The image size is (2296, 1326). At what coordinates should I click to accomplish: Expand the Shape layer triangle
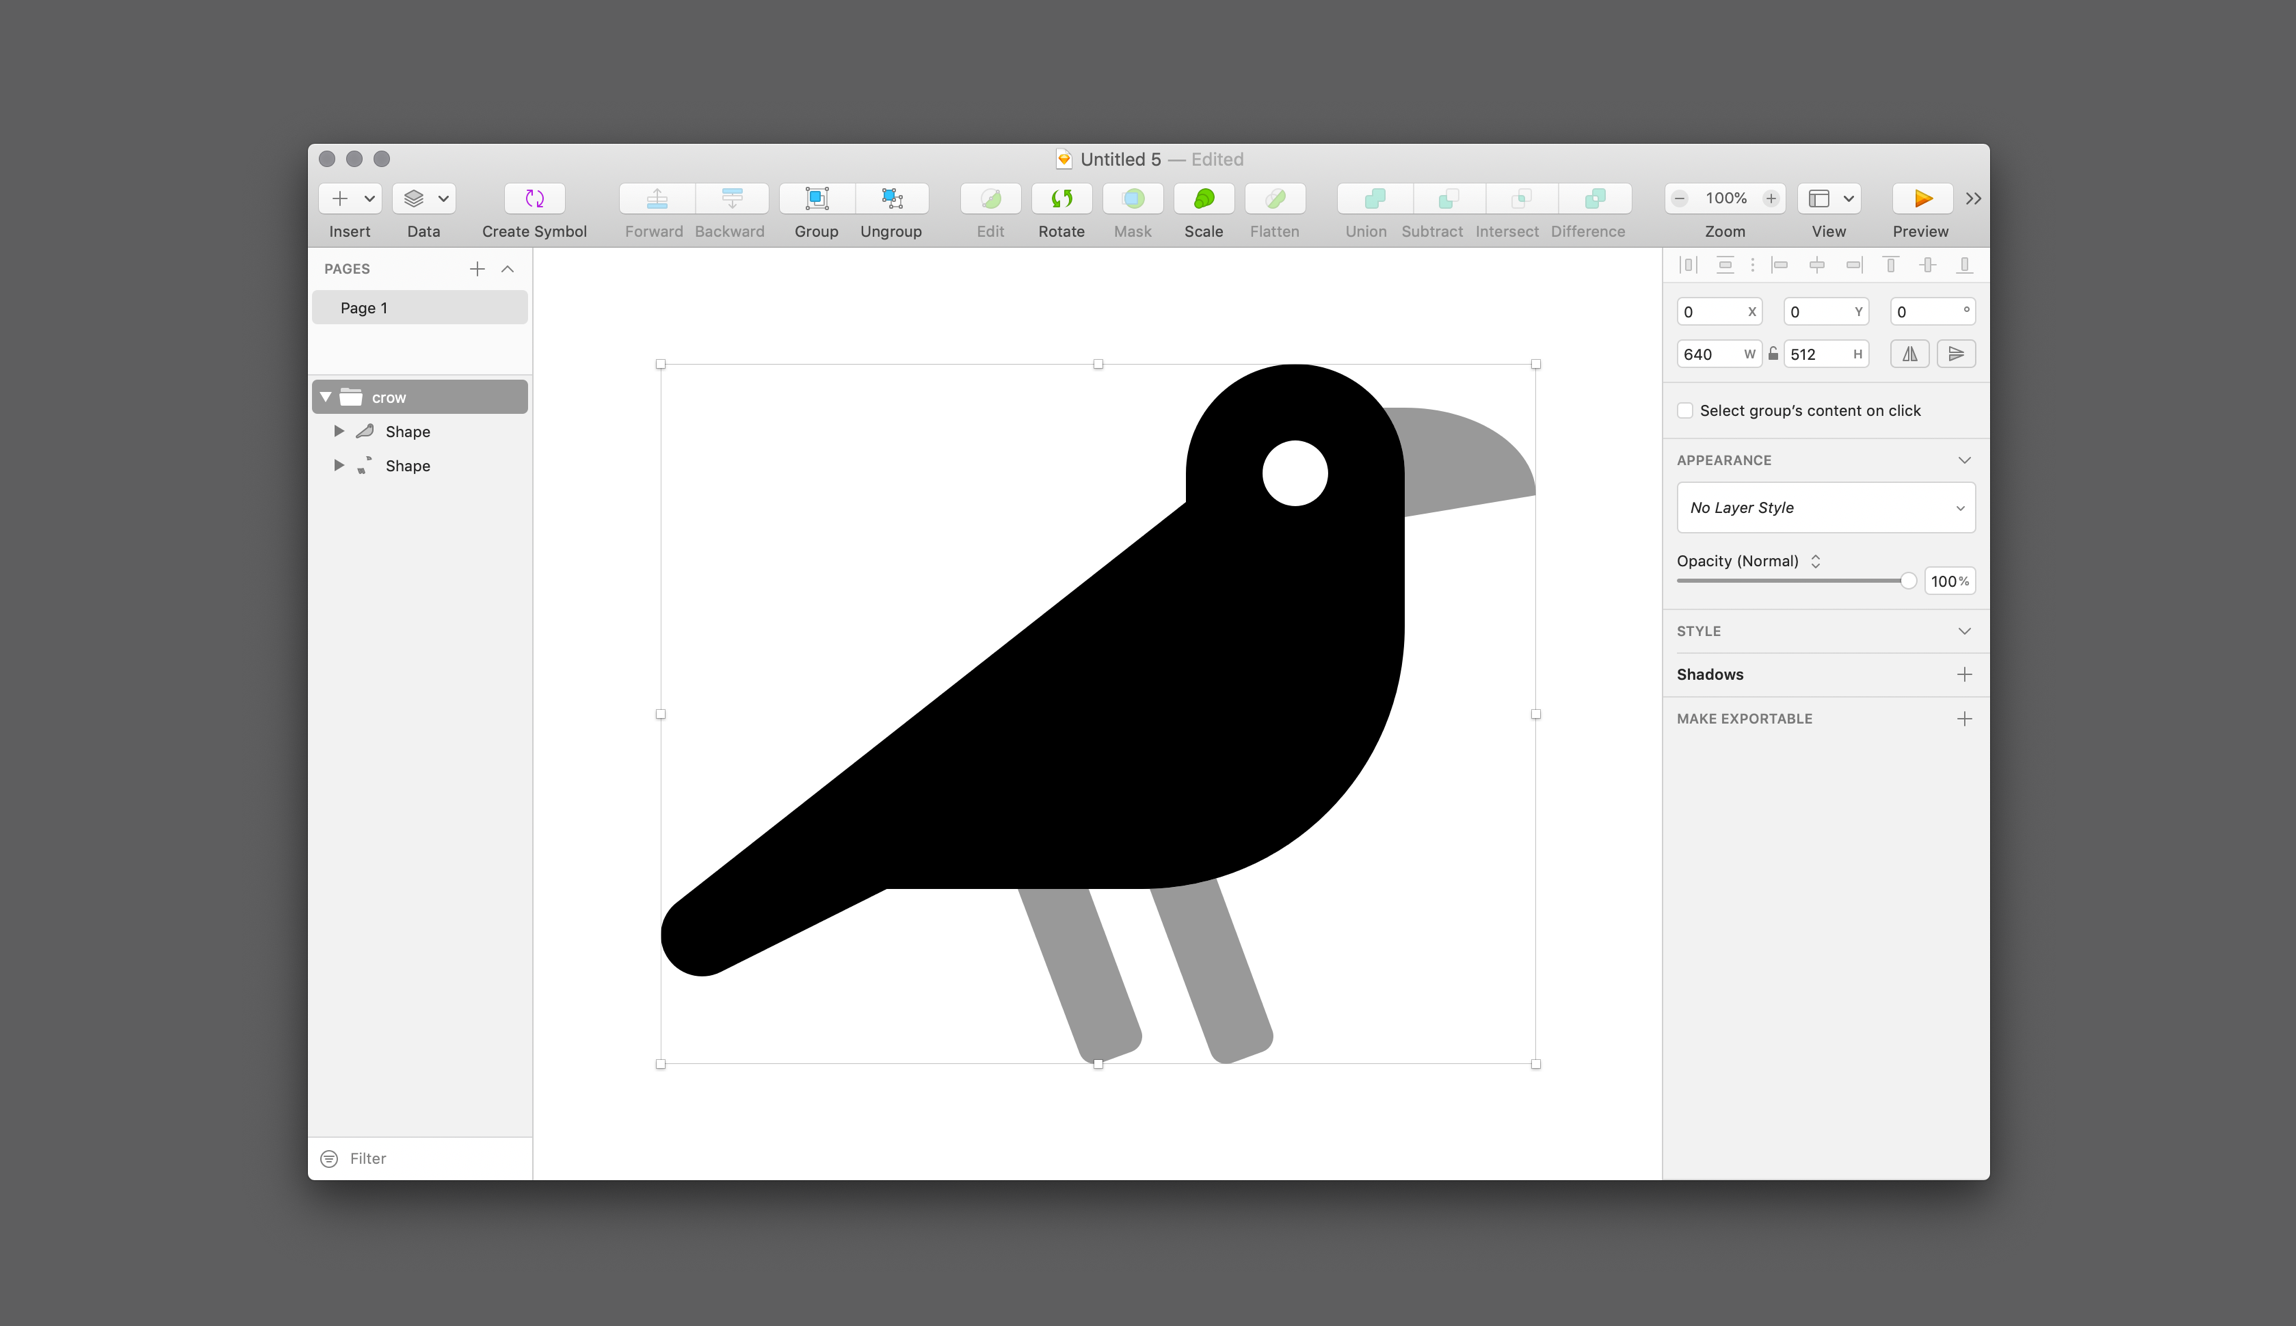[x=339, y=431]
